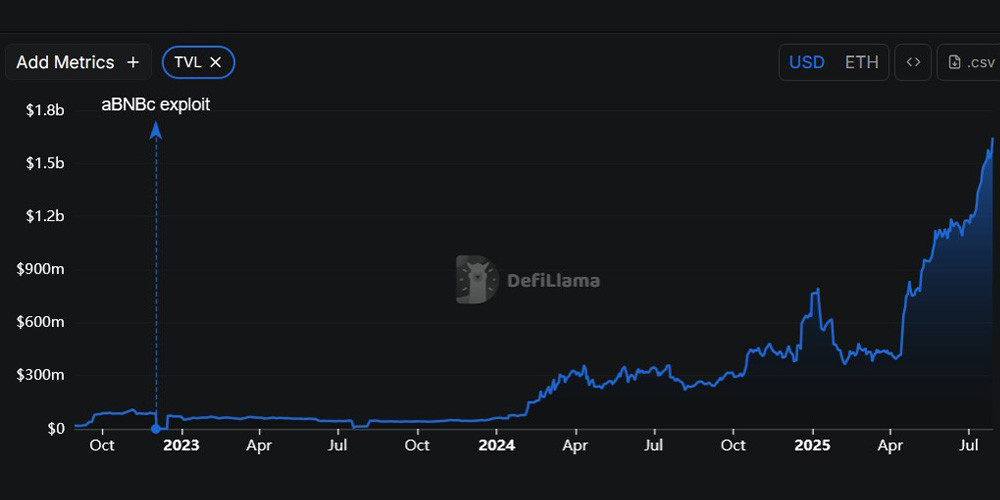Click the $1.8b label on the y-axis
1000x500 pixels.
(x=45, y=110)
